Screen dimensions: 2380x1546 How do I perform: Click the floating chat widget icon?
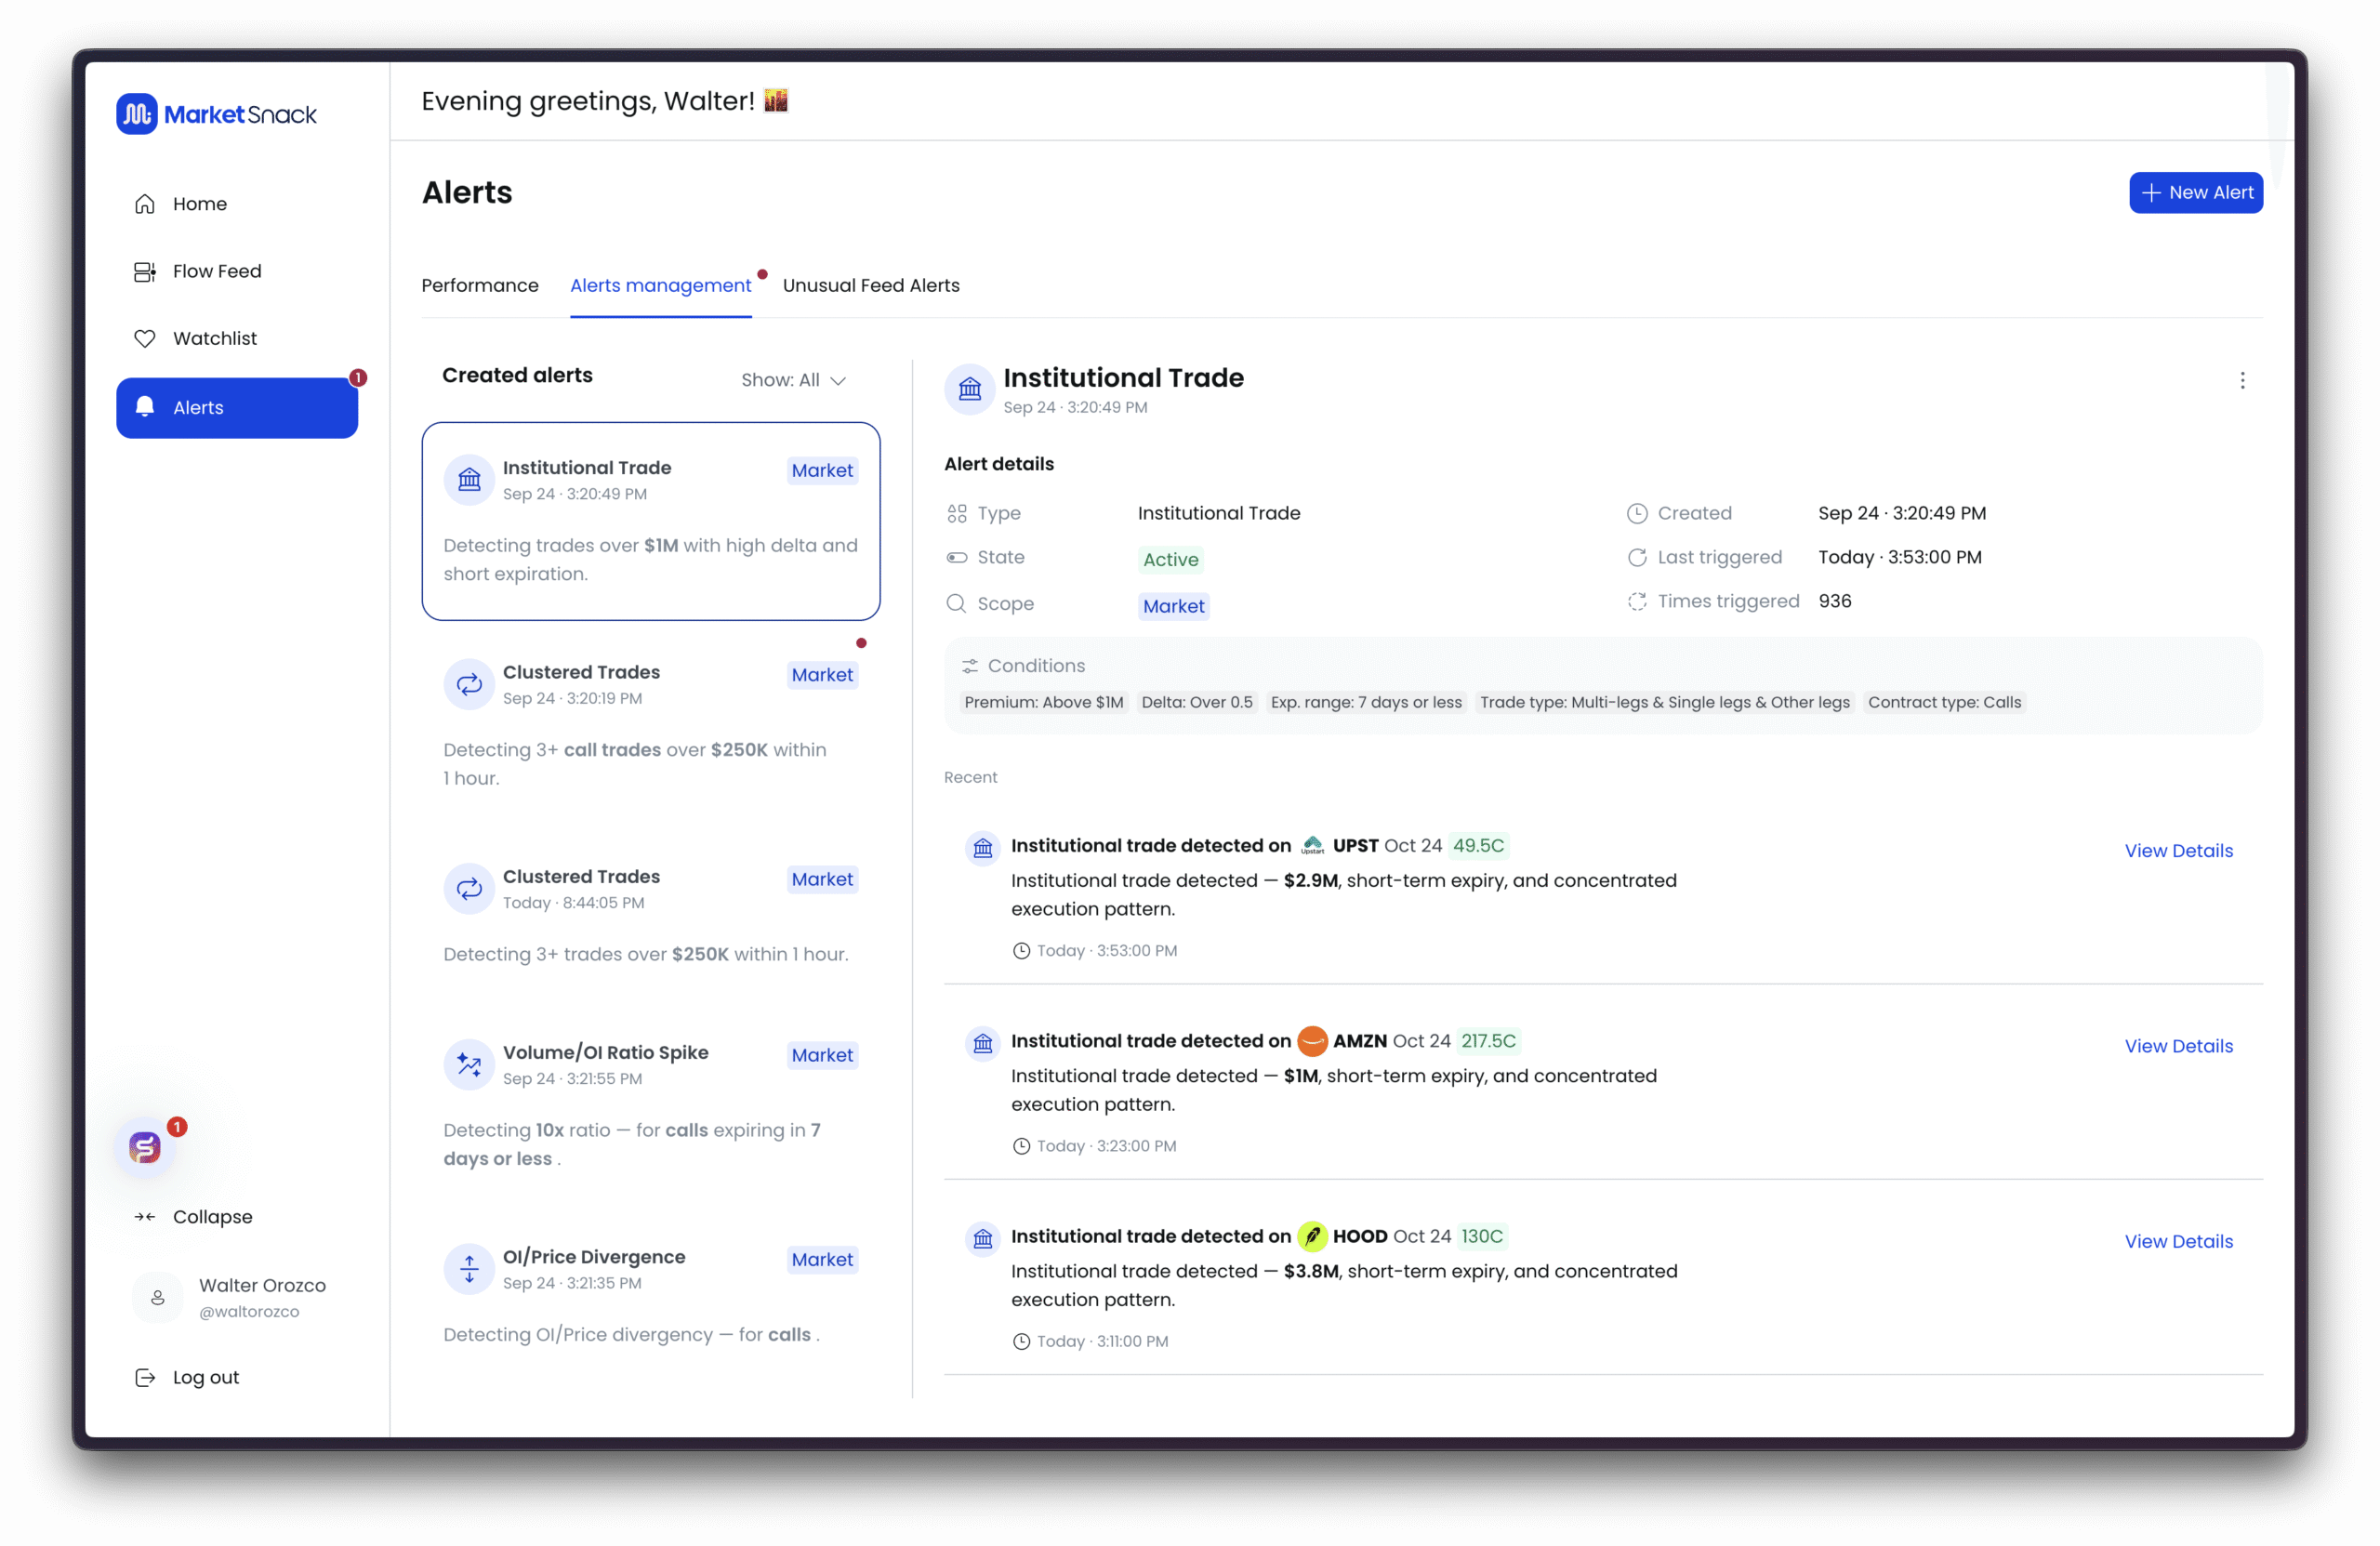tap(146, 1147)
